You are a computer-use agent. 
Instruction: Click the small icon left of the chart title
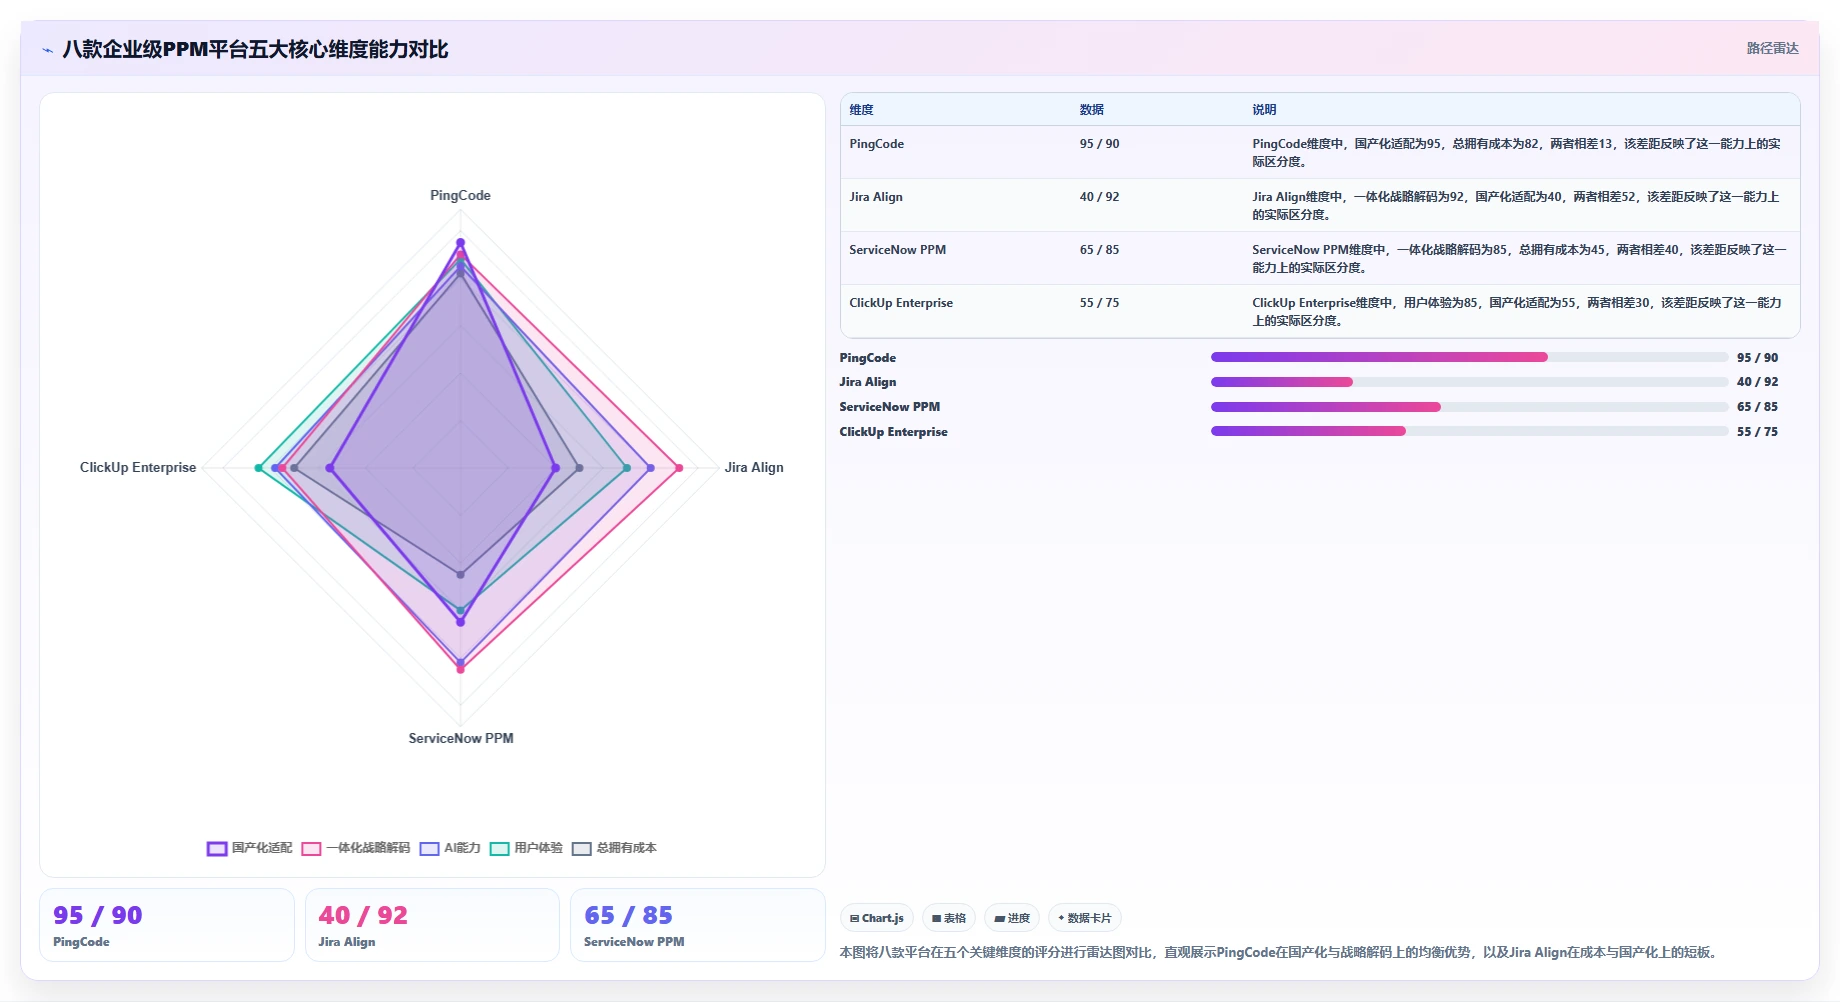pyautogui.click(x=48, y=50)
